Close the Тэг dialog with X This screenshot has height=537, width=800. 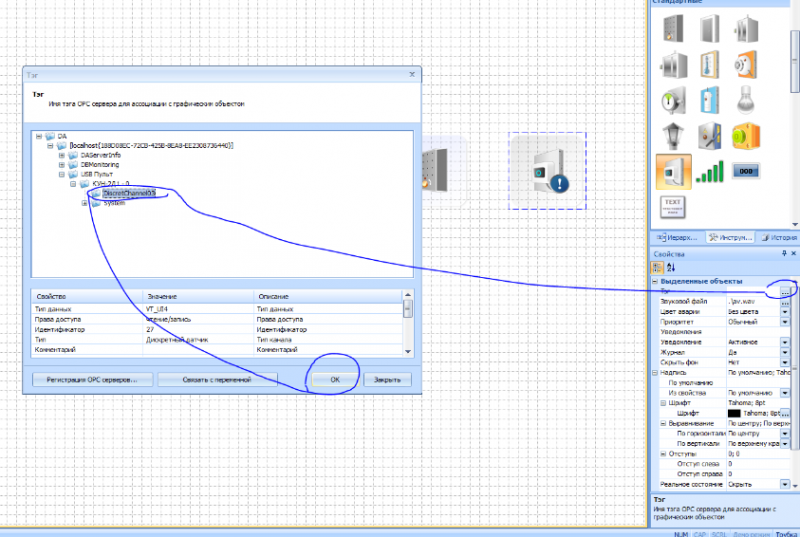click(412, 74)
